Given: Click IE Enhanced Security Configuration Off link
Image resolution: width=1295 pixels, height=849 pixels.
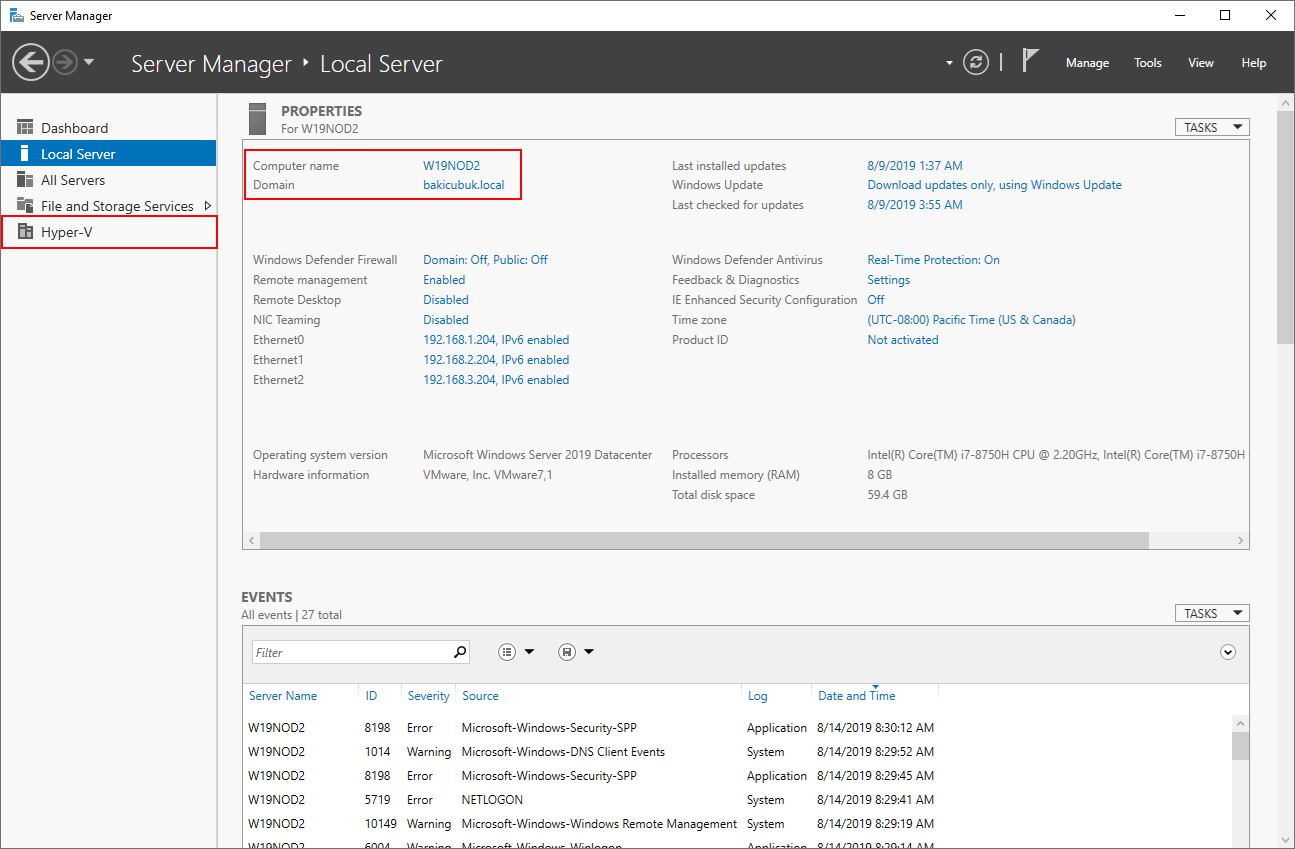Looking at the screenshot, I should click(x=876, y=300).
